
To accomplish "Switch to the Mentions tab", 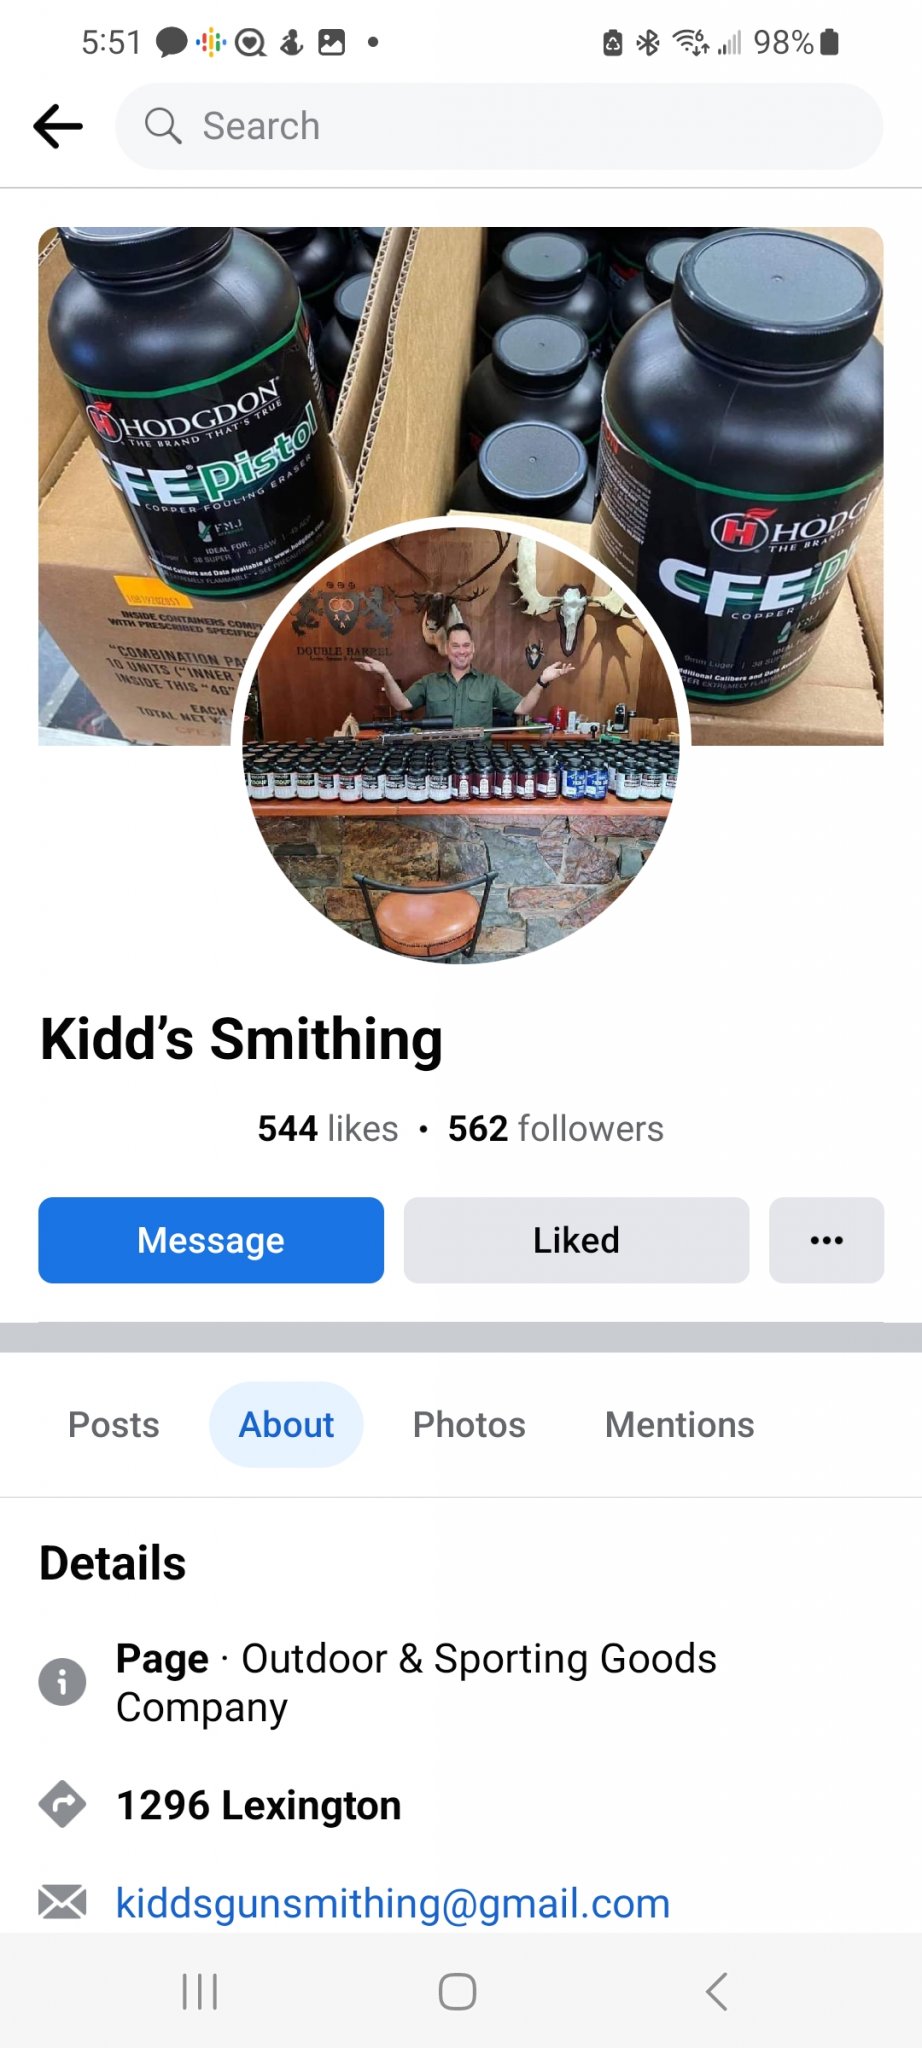I will [x=680, y=1425].
